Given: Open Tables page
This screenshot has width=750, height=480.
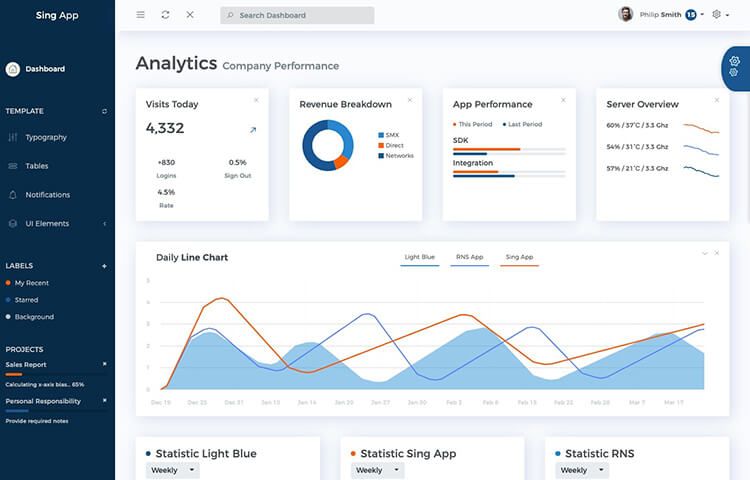Looking at the screenshot, I should point(37,166).
